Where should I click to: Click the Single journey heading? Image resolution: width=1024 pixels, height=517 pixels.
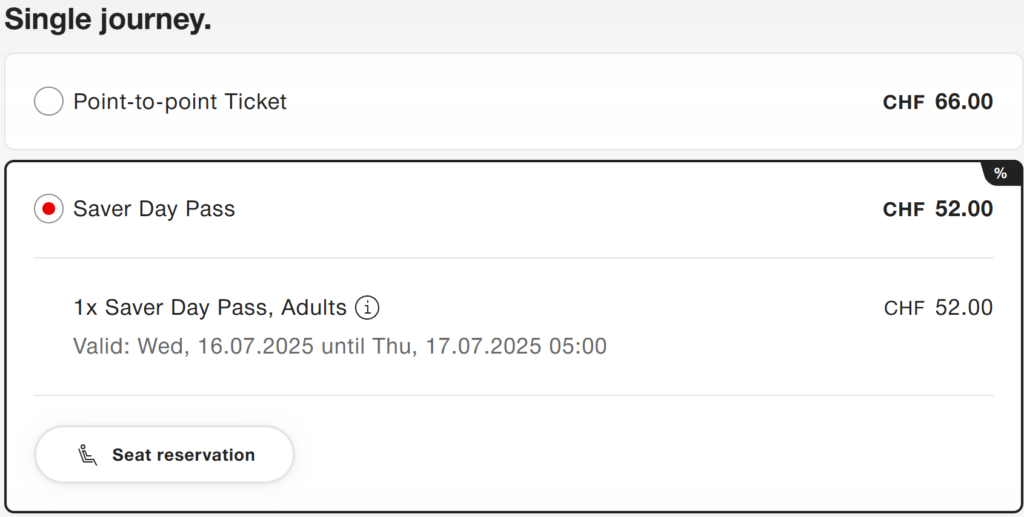pos(108,19)
